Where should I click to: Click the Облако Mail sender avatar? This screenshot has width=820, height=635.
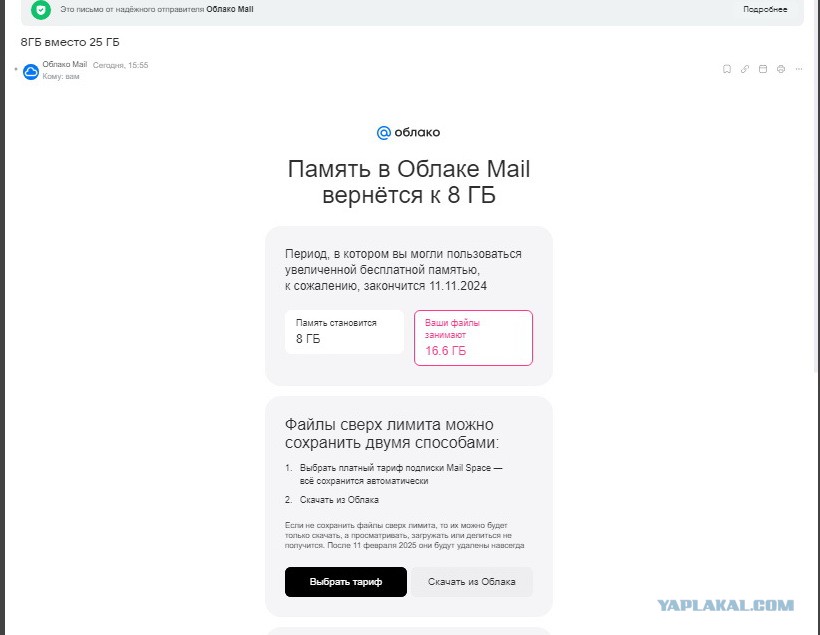[x=31, y=72]
